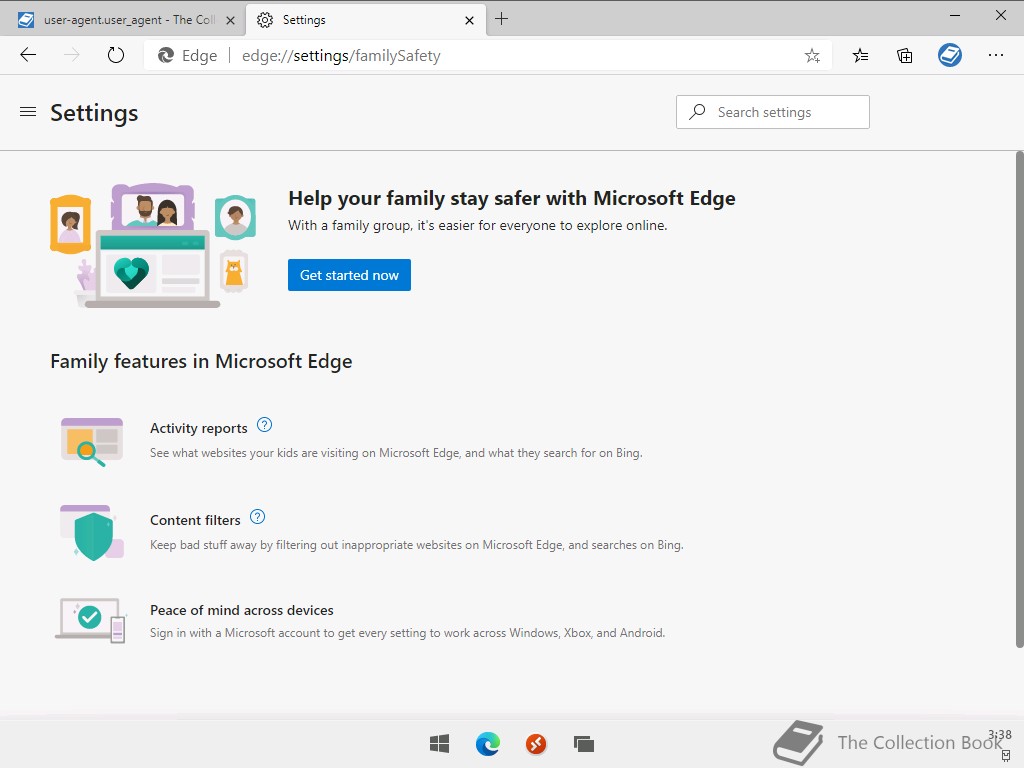Click the Activity reports heading
Viewport: 1024px width, 768px height.
pyautogui.click(x=199, y=428)
